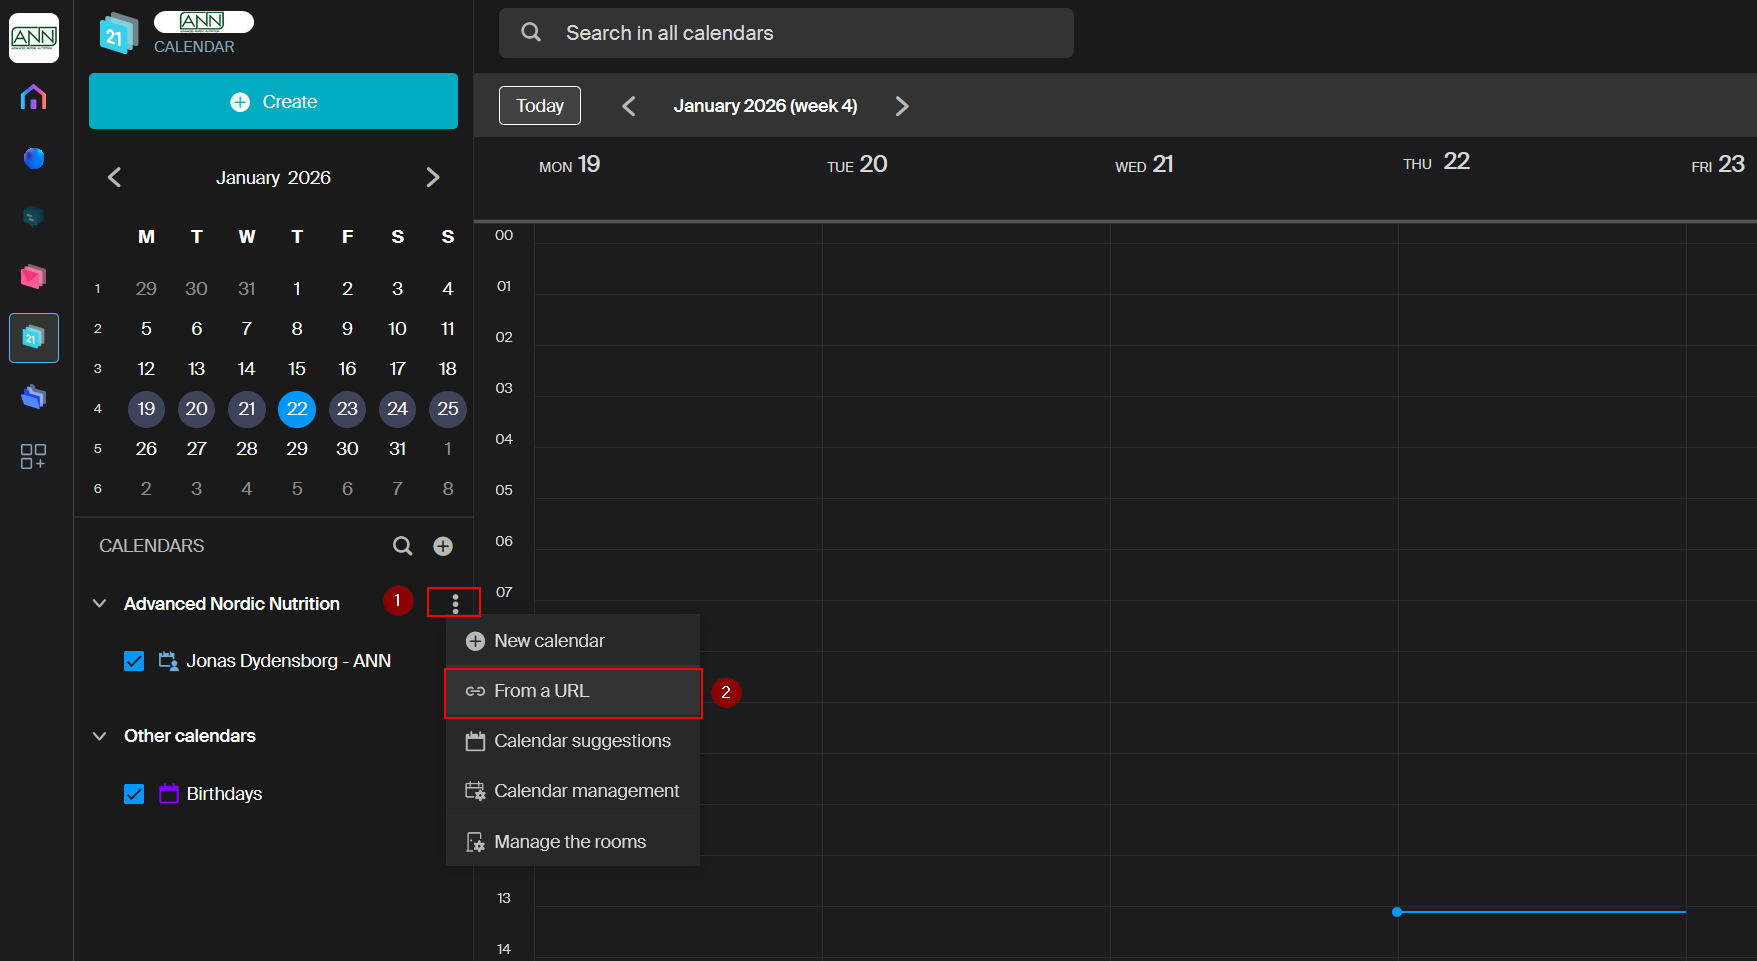Collapse Other calendars group
Screen dimensions: 1757x961
click(100, 736)
